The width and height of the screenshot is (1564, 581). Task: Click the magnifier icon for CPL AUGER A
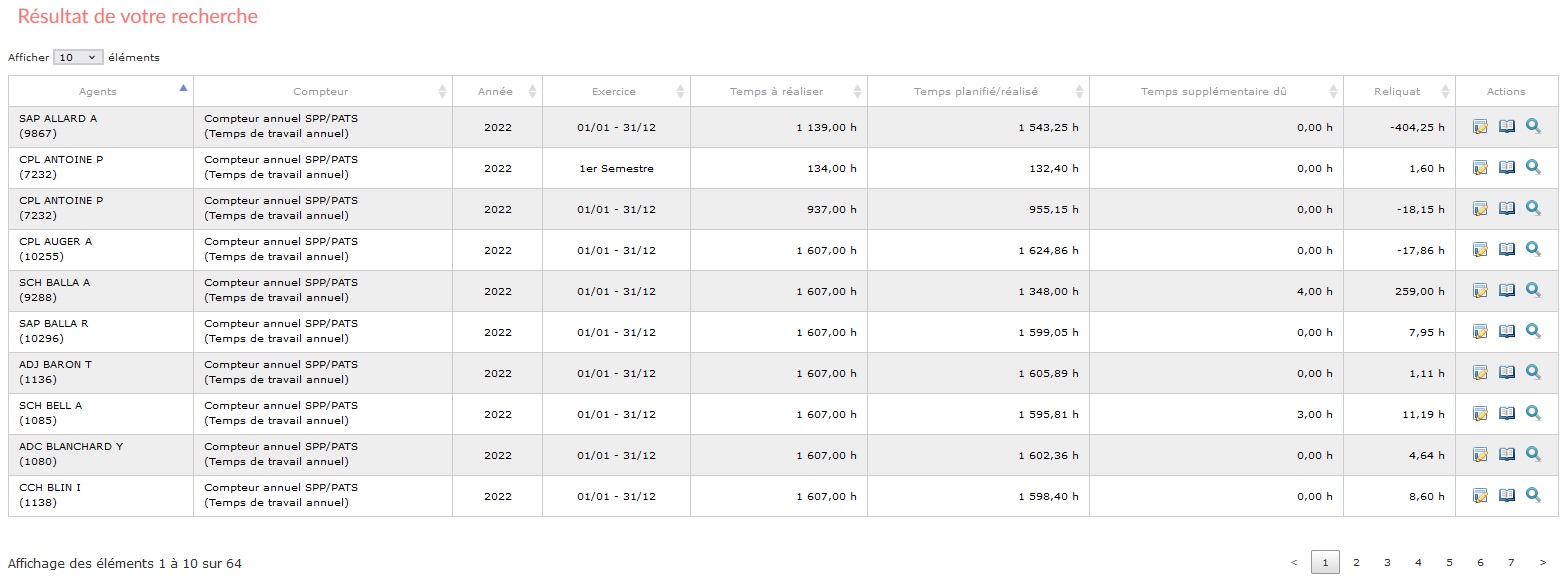[x=1533, y=249]
